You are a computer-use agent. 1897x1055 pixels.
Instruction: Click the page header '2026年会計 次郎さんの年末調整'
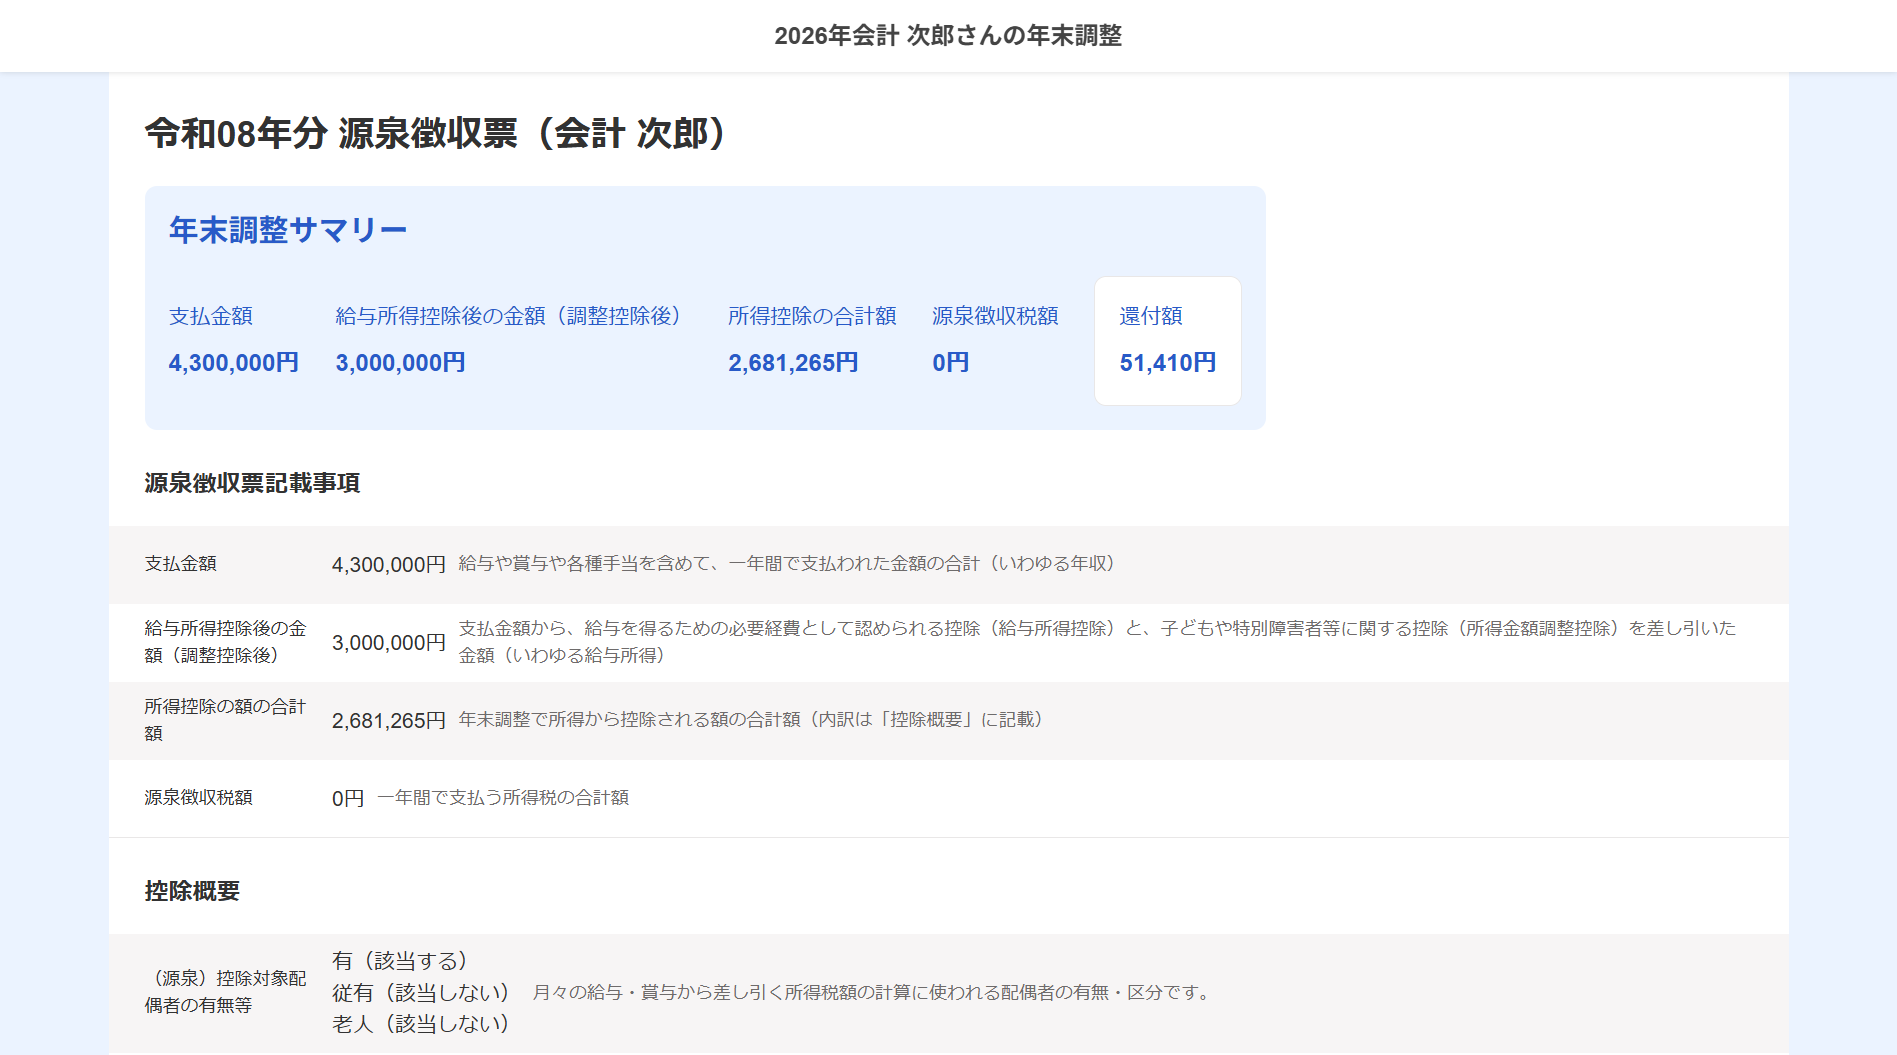948,36
